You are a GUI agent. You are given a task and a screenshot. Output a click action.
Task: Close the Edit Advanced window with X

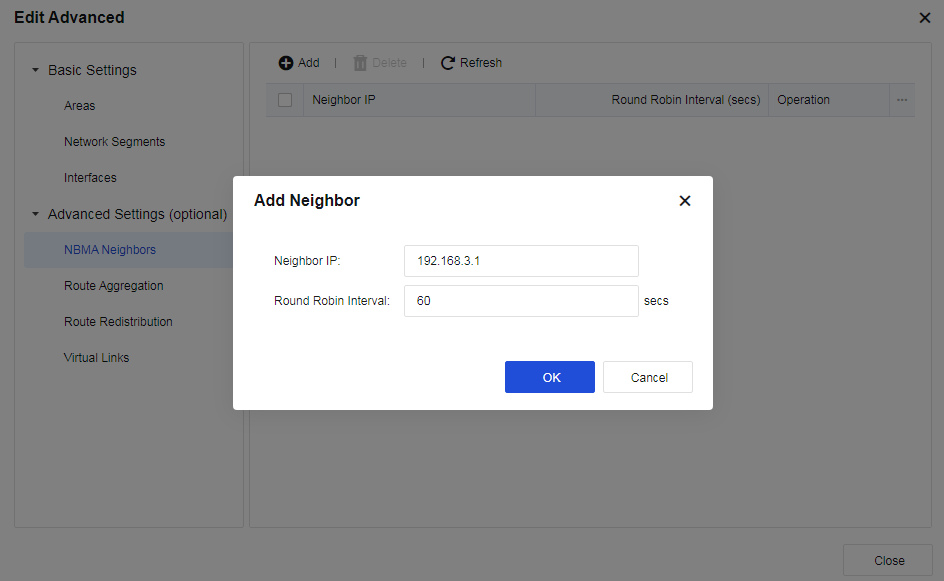925,18
